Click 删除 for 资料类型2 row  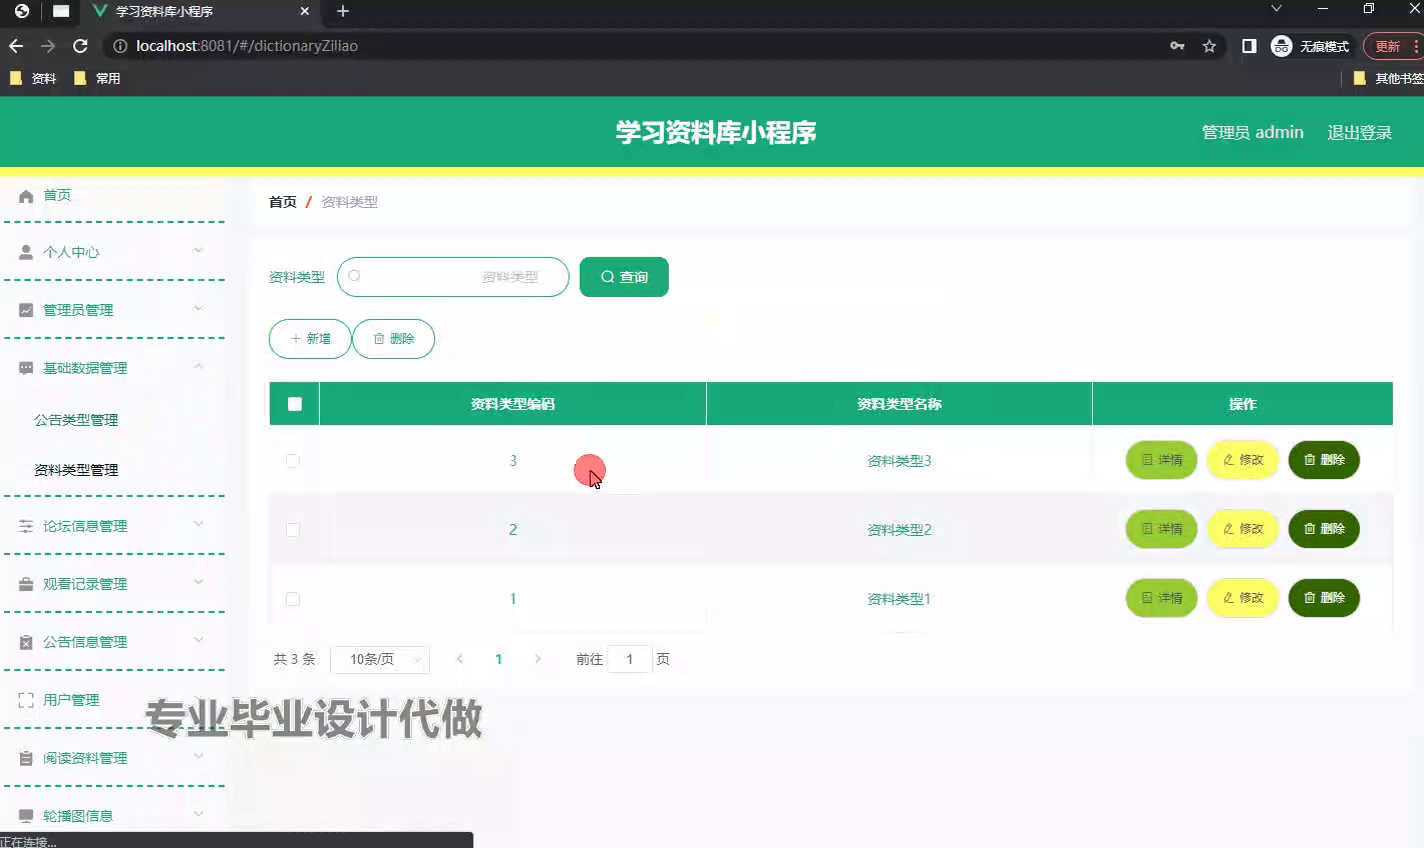coord(1324,529)
